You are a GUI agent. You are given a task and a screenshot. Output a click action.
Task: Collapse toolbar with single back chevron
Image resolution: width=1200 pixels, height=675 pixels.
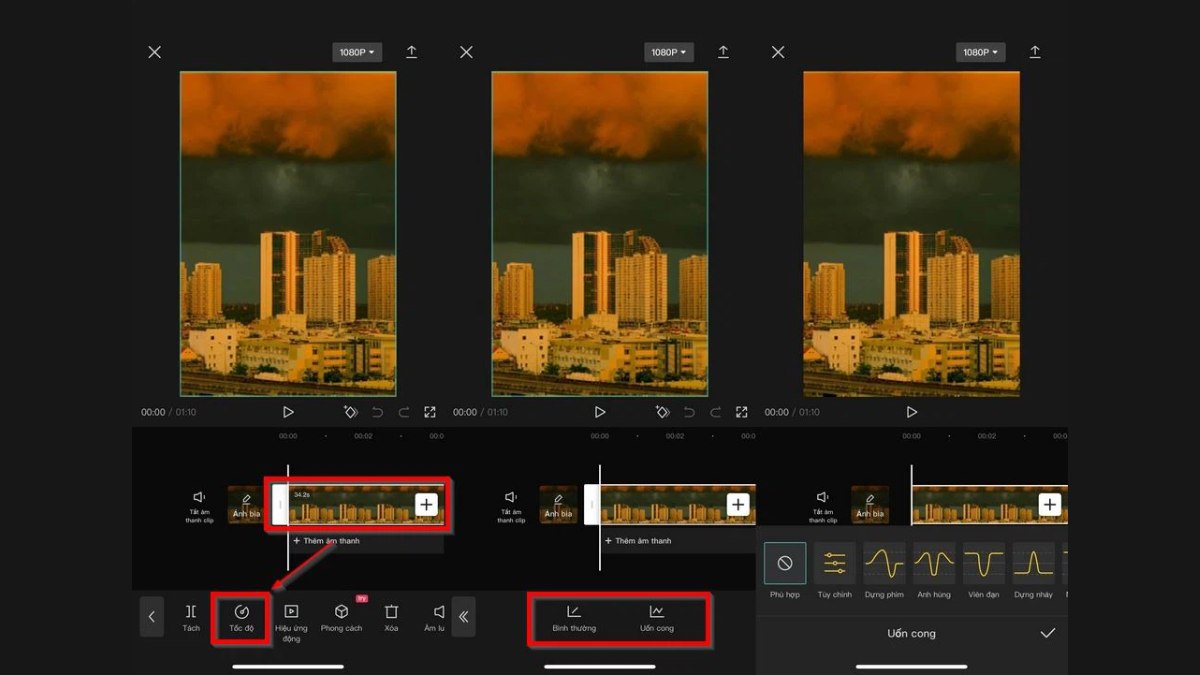152,617
